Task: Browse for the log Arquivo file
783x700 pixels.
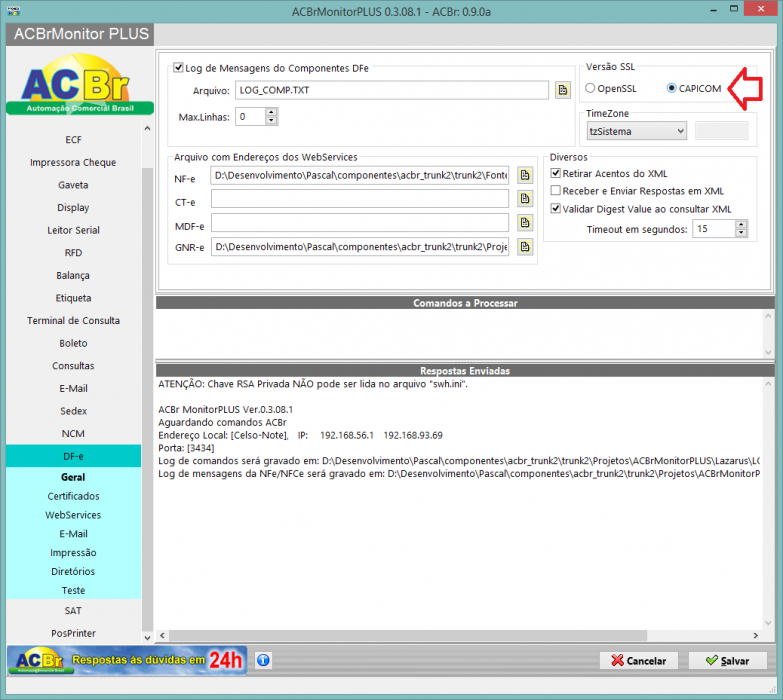Action: (563, 90)
